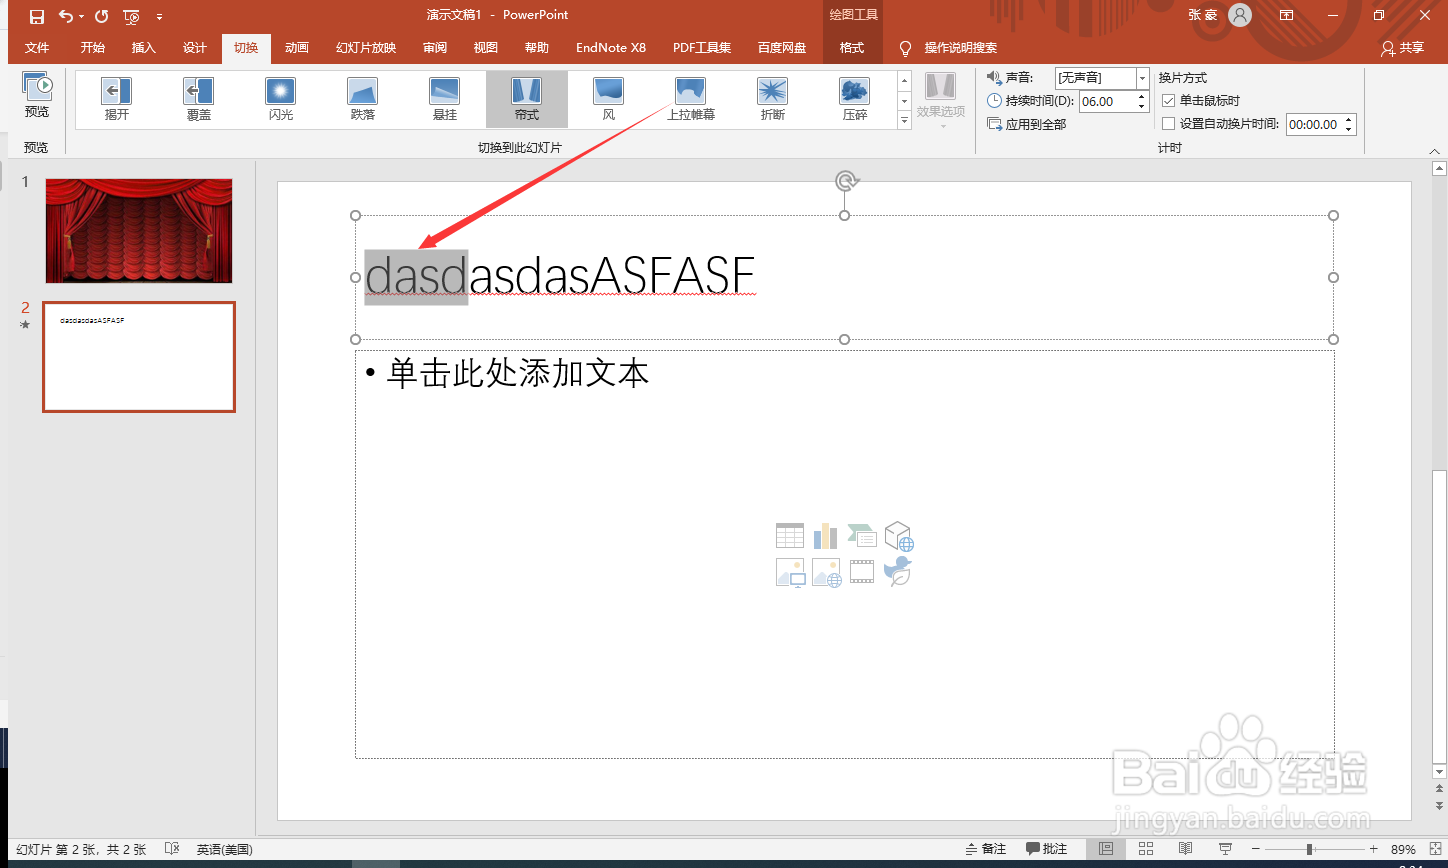
Task: Insert online picture via placeholder icon
Action: tap(826, 573)
